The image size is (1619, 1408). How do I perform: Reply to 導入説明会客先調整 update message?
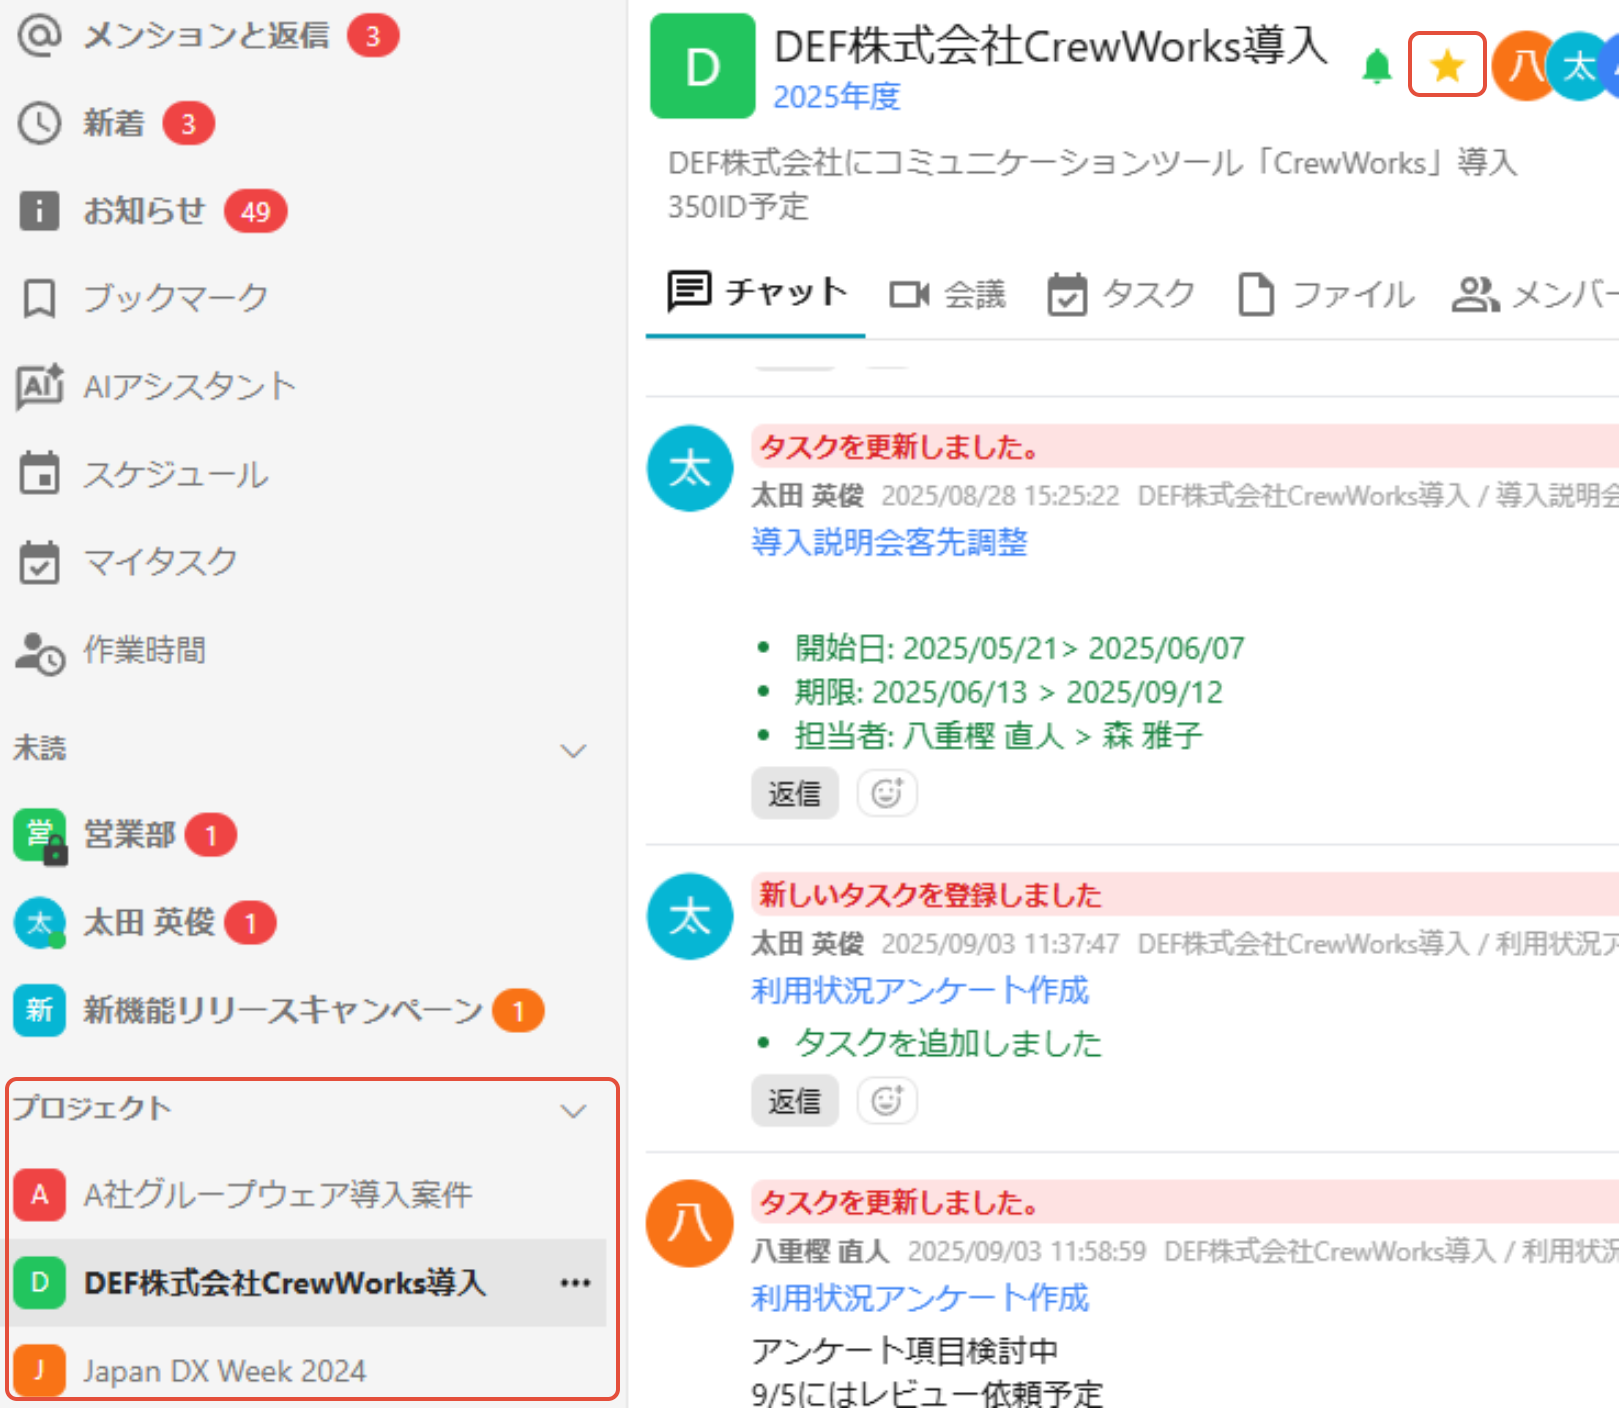coord(795,794)
